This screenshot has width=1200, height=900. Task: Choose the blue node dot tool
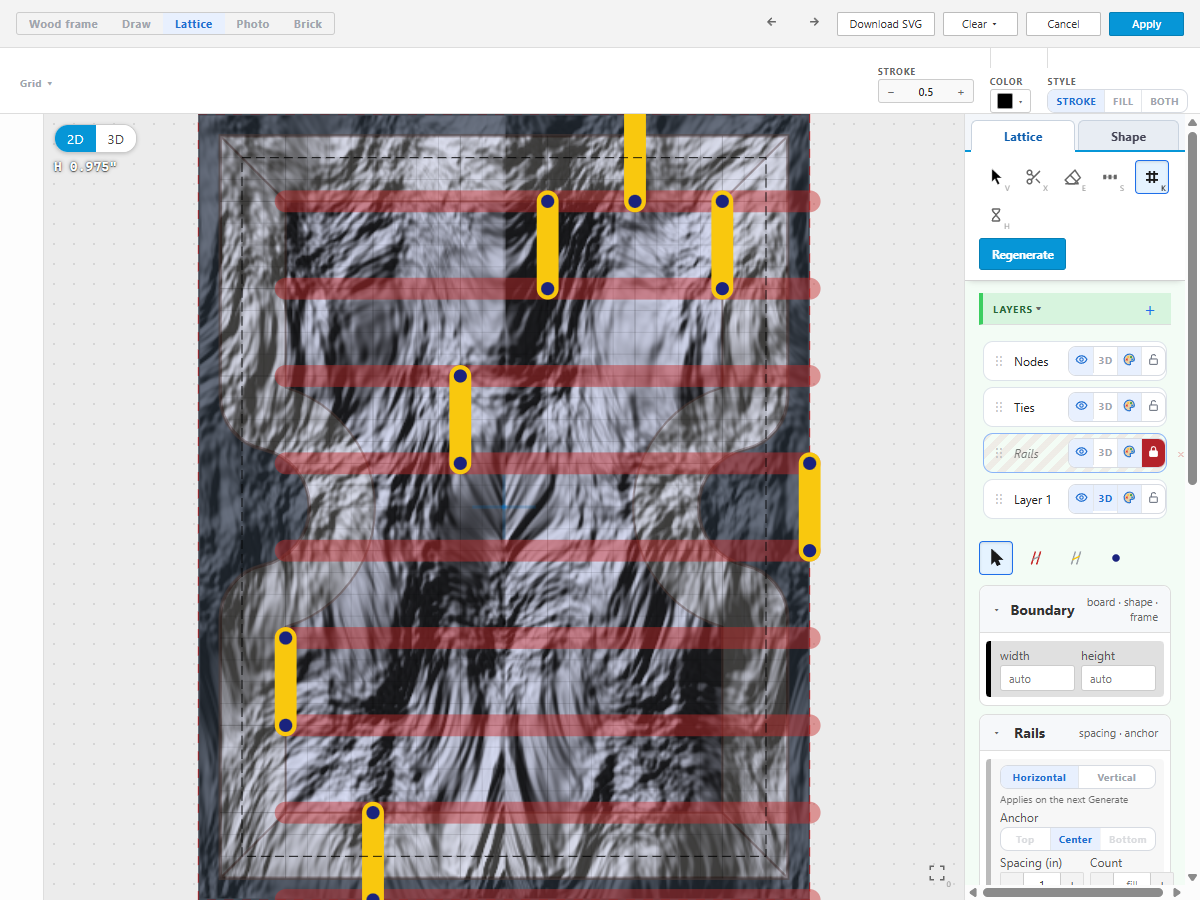pyautogui.click(x=1116, y=558)
